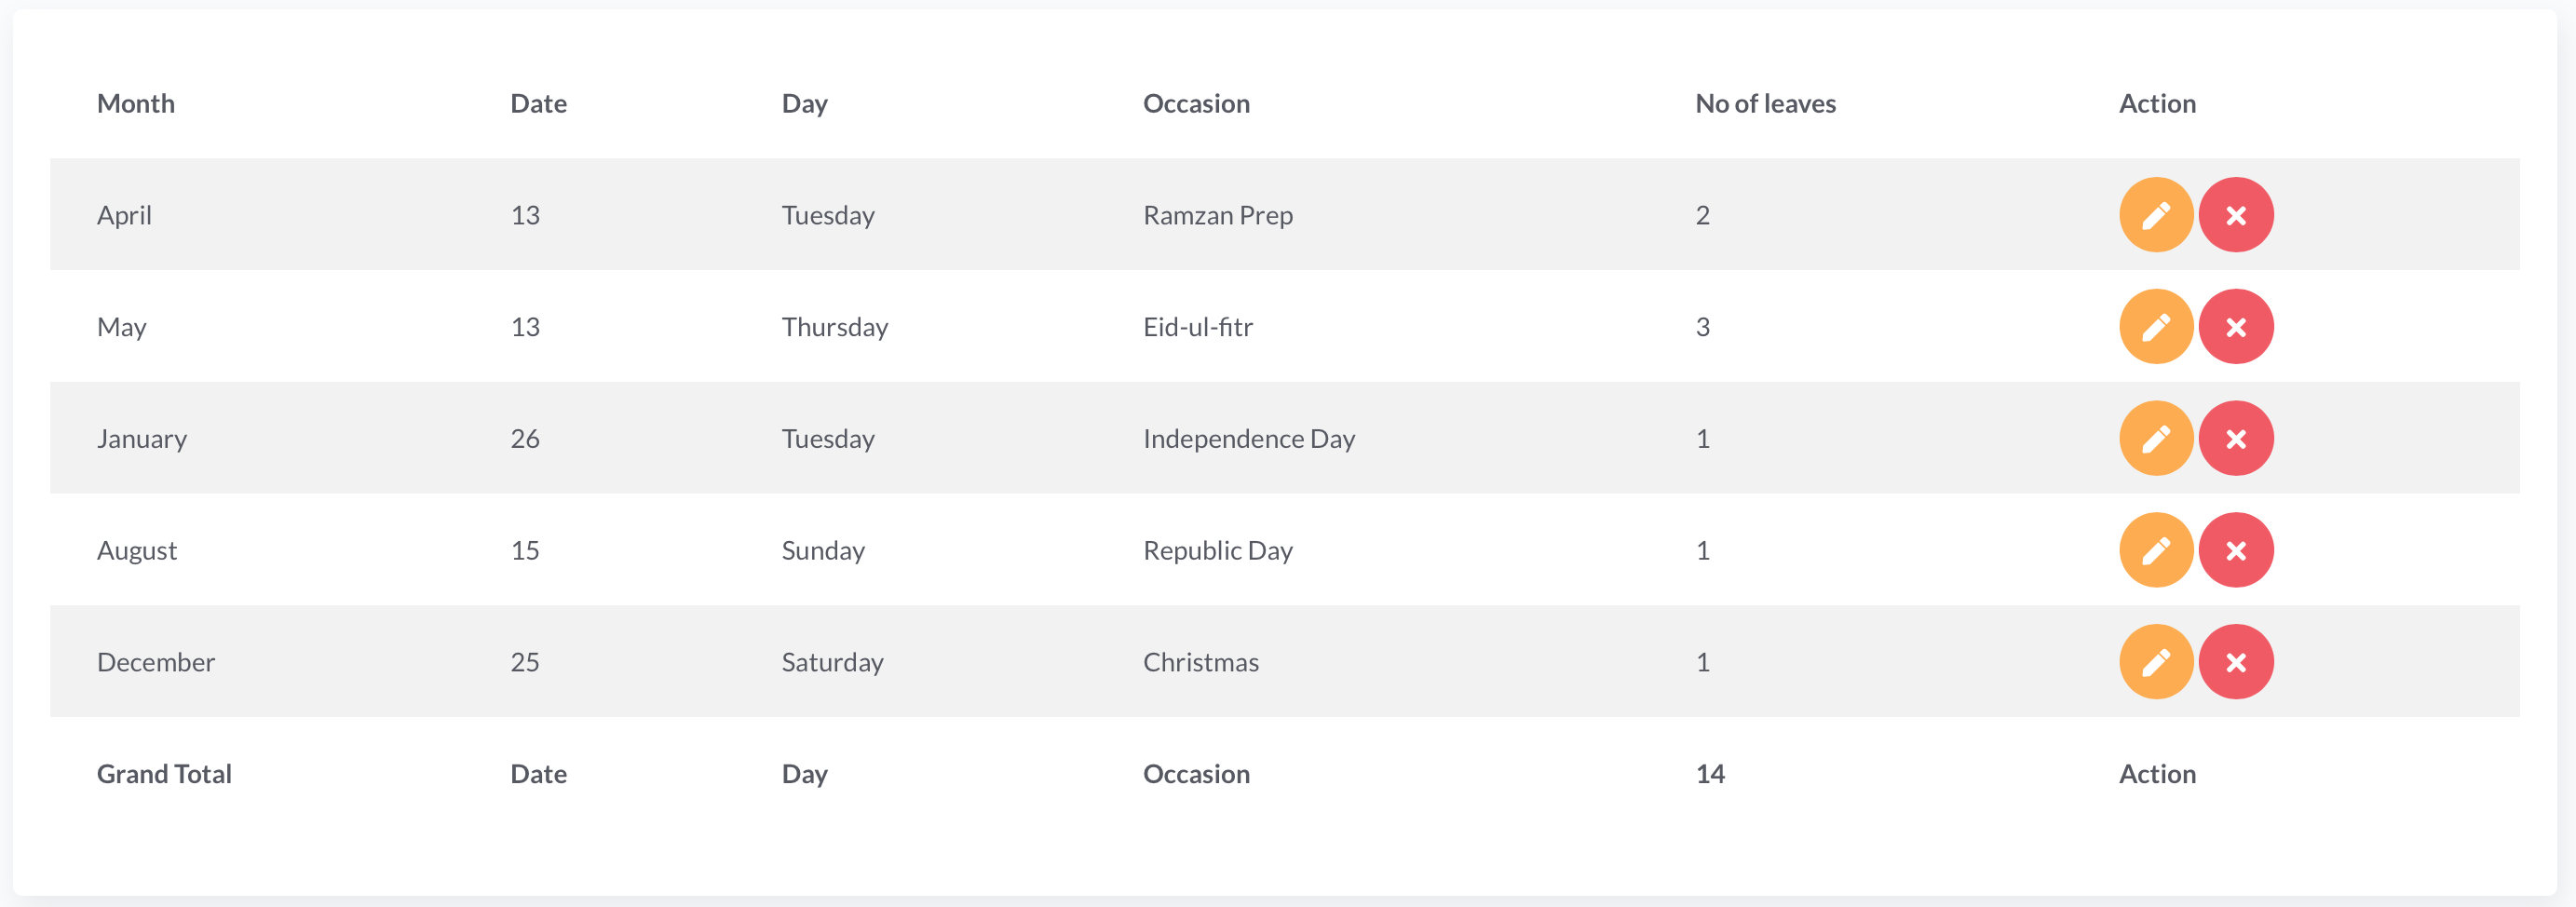This screenshot has height=907, width=2576.
Task: Click the No of leaves header
Action: click(1765, 104)
